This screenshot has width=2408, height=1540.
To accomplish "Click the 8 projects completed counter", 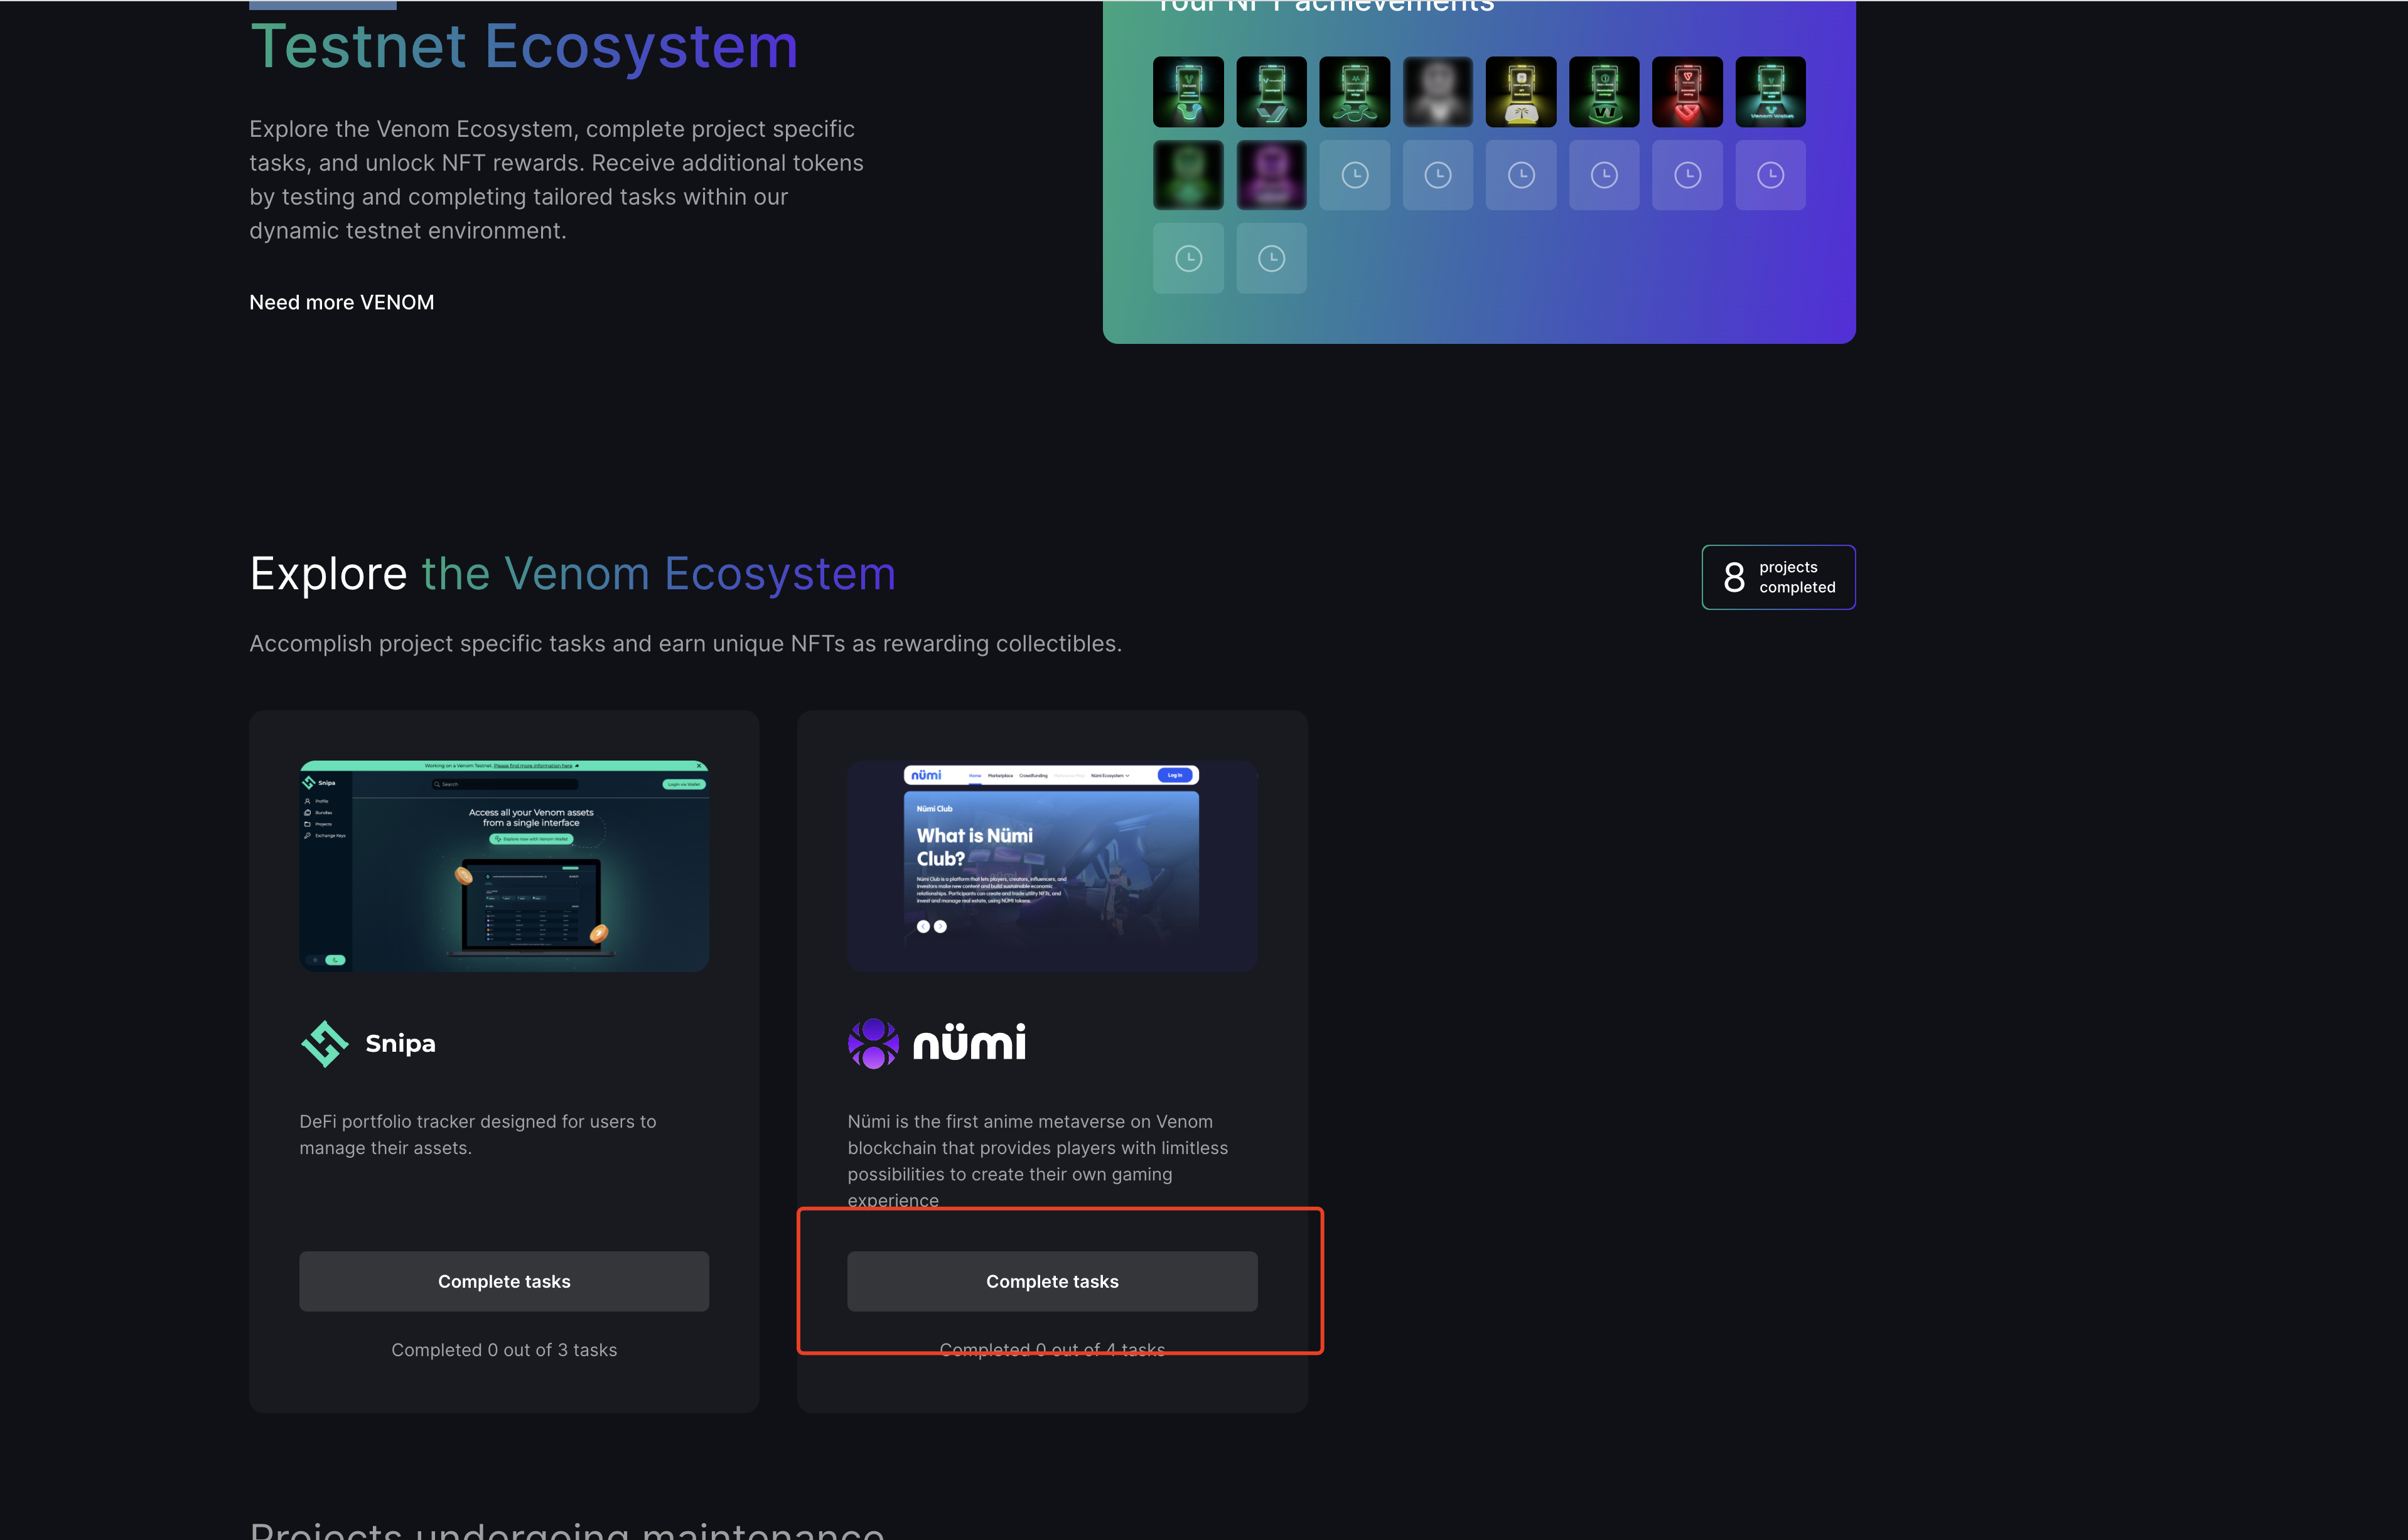I will pyautogui.click(x=1778, y=577).
